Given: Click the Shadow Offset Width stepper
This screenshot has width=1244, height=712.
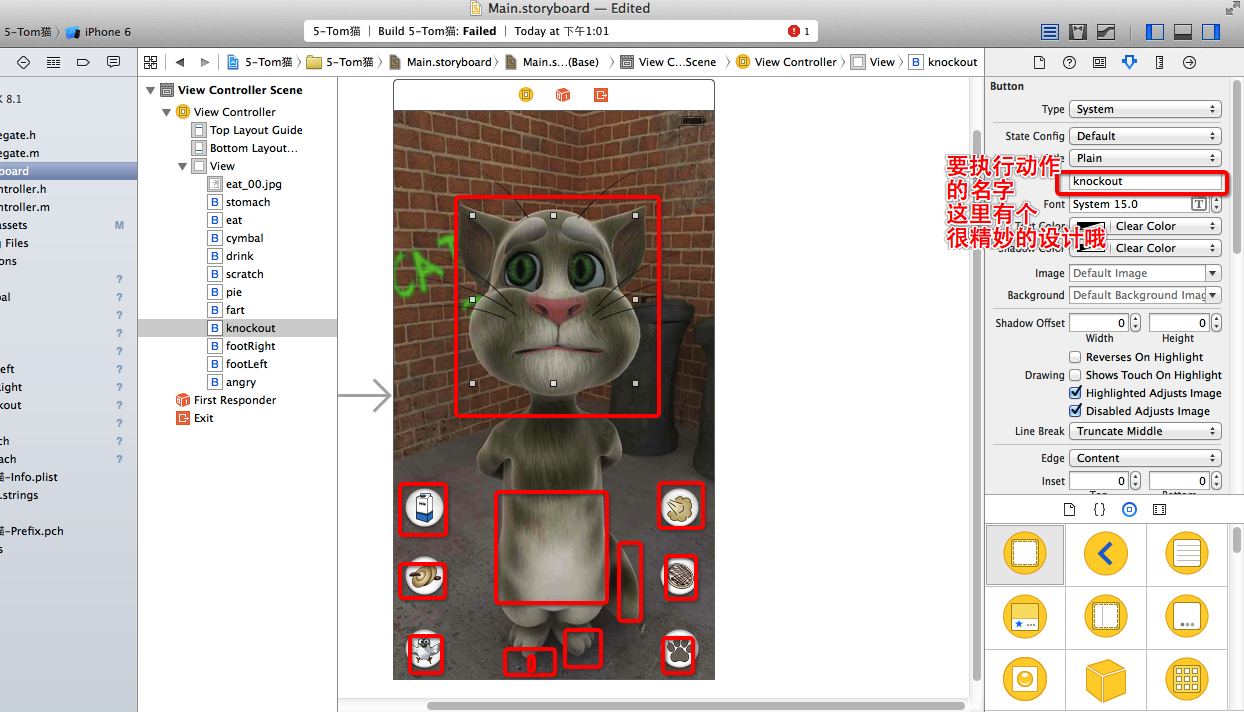Looking at the screenshot, I should coord(1136,323).
